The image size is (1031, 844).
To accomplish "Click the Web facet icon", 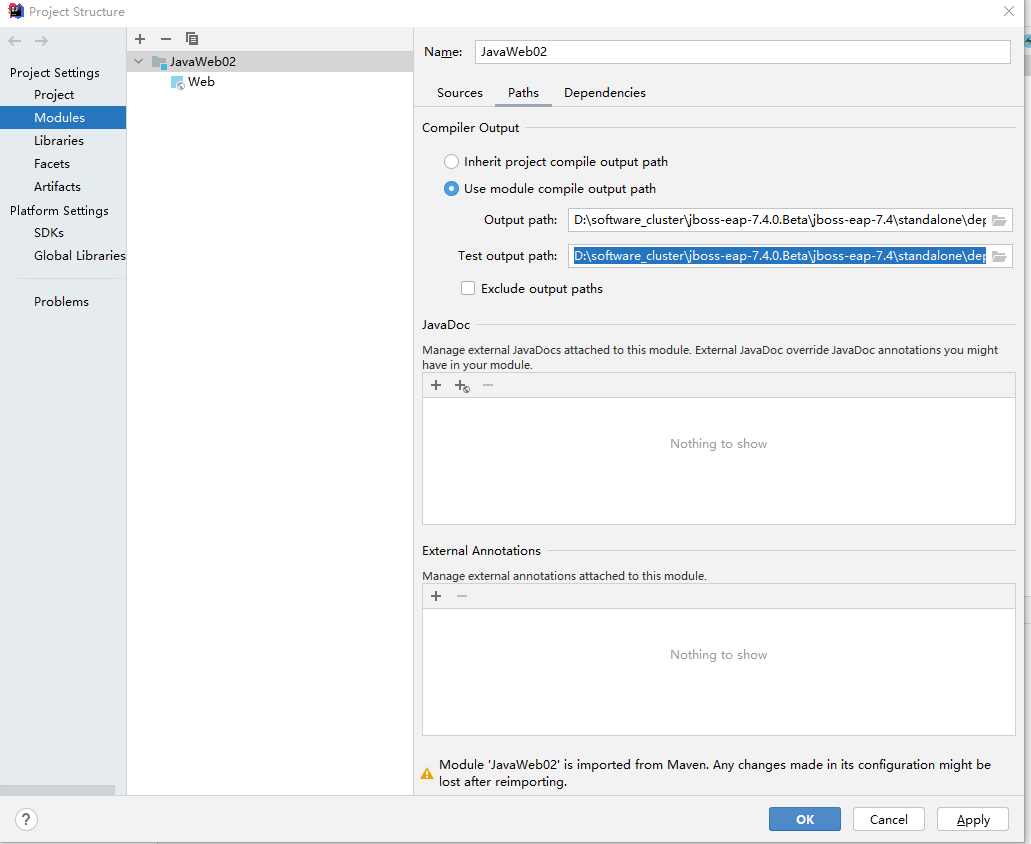I will 178,83.
